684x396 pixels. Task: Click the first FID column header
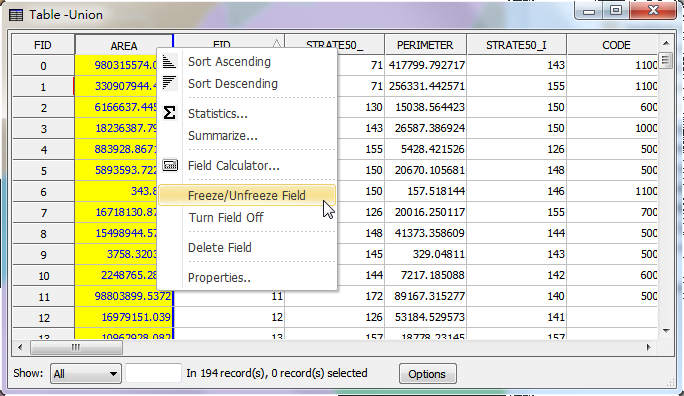point(43,45)
